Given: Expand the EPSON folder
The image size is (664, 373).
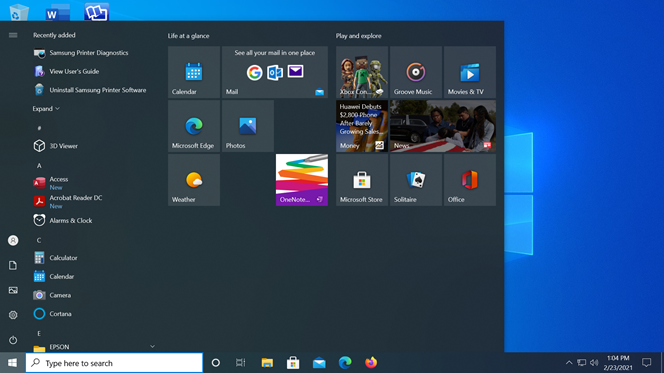Looking at the screenshot, I should pyautogui.click(x=94, y=347).
